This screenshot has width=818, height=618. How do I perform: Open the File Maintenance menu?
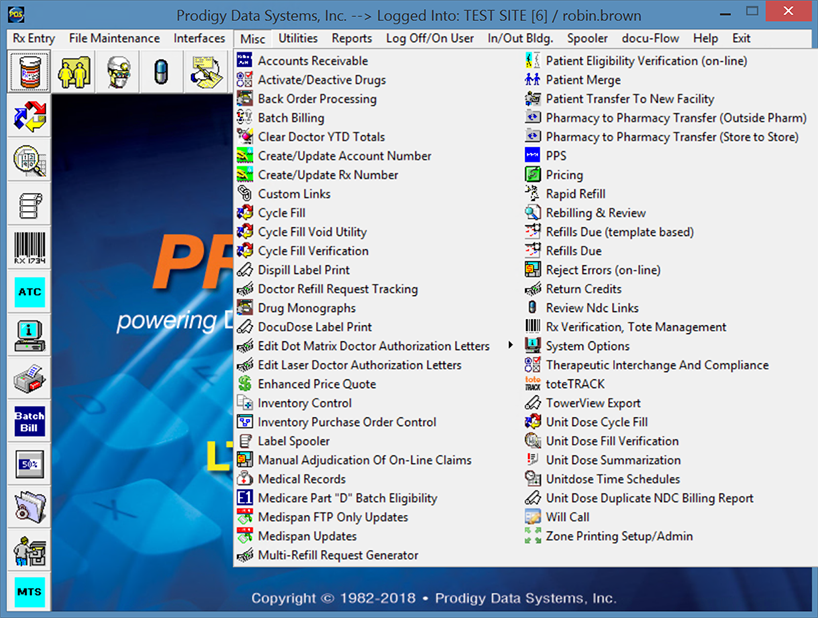[x=114, y=38]
